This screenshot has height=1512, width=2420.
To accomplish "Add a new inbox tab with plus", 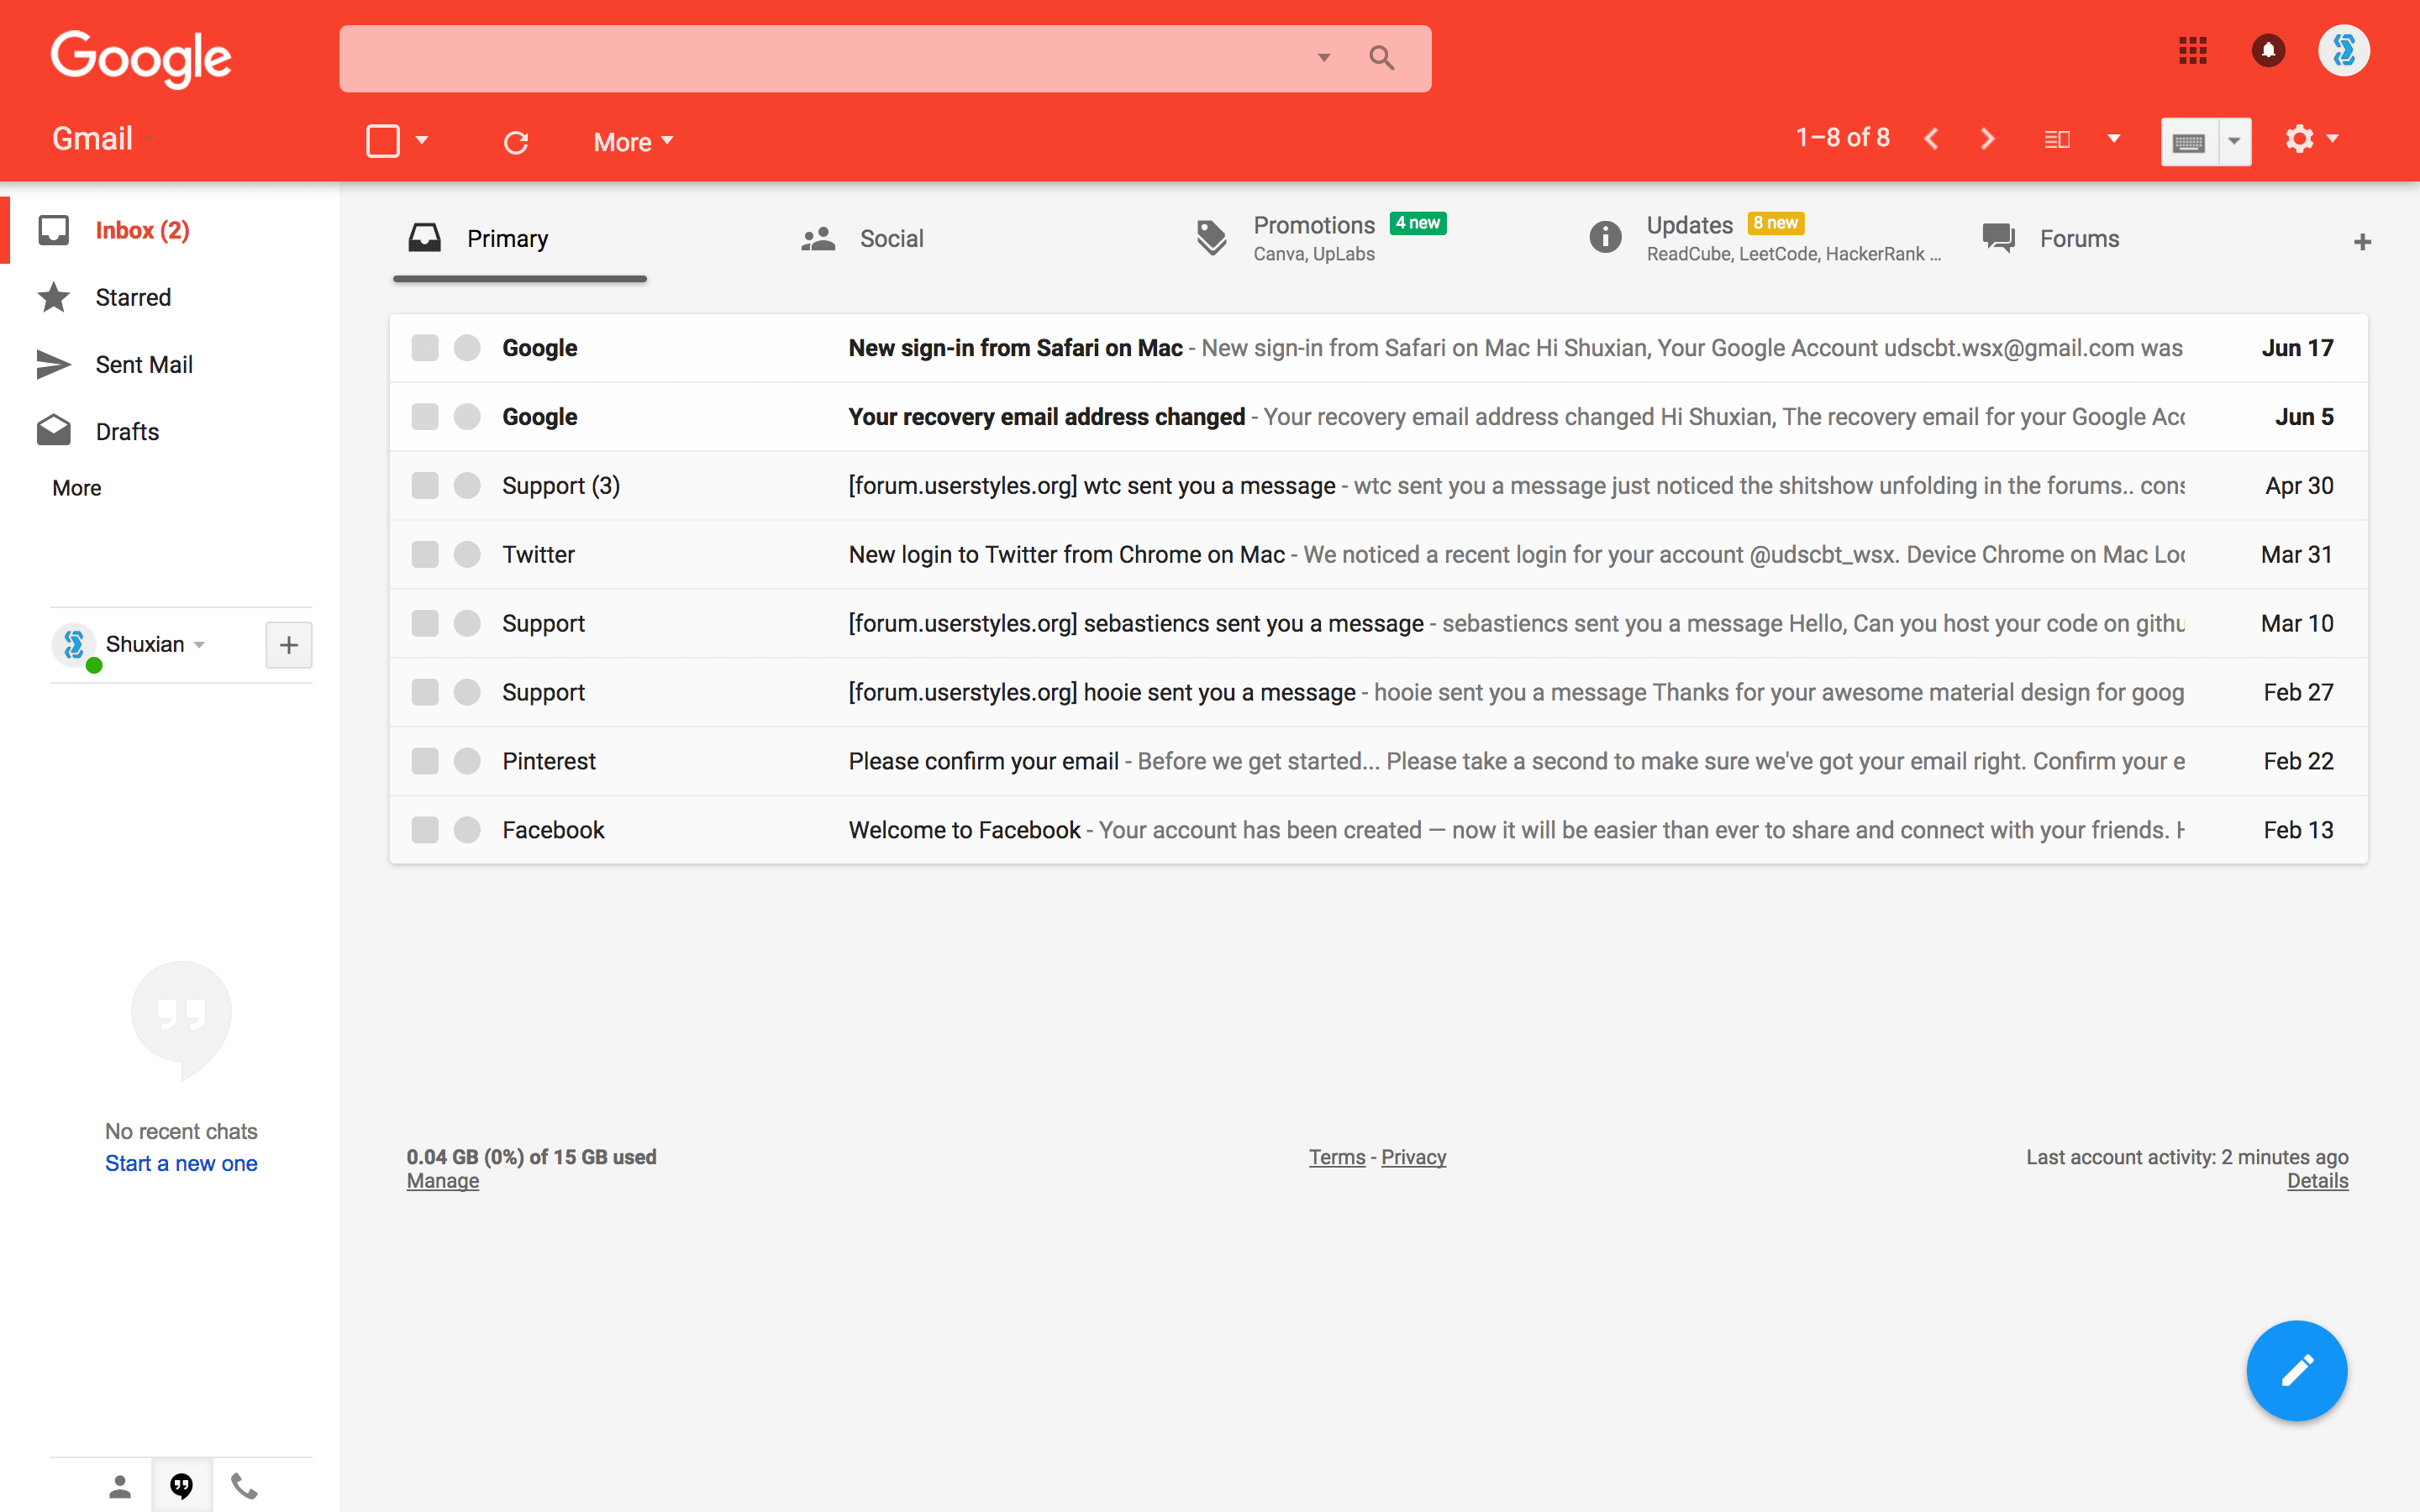I will tap(2362, 242).
